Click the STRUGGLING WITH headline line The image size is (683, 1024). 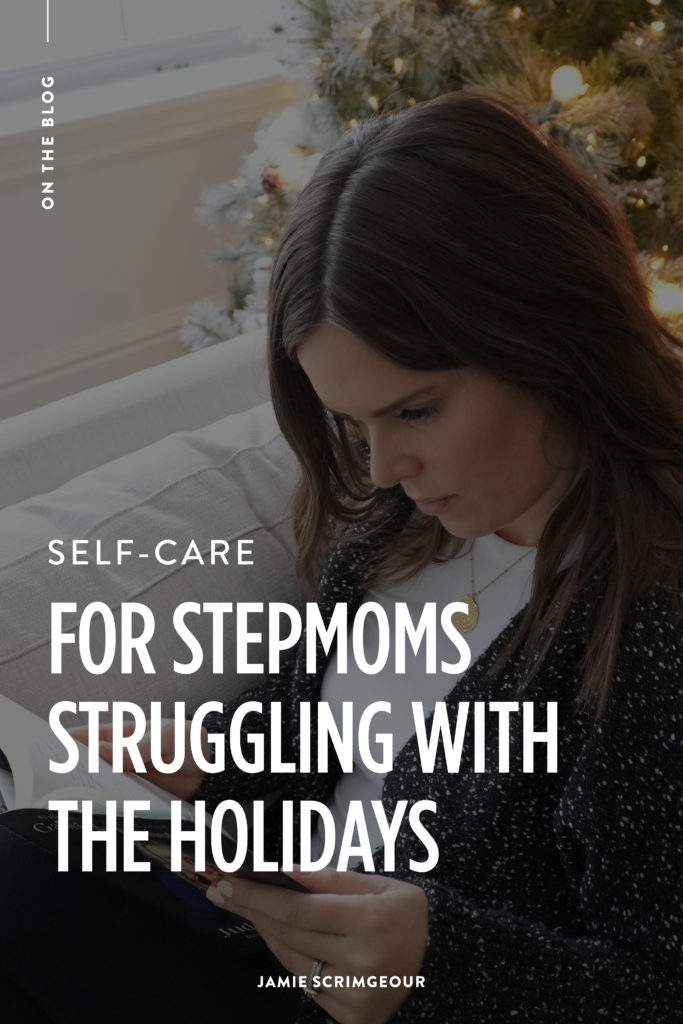(304, 737)
